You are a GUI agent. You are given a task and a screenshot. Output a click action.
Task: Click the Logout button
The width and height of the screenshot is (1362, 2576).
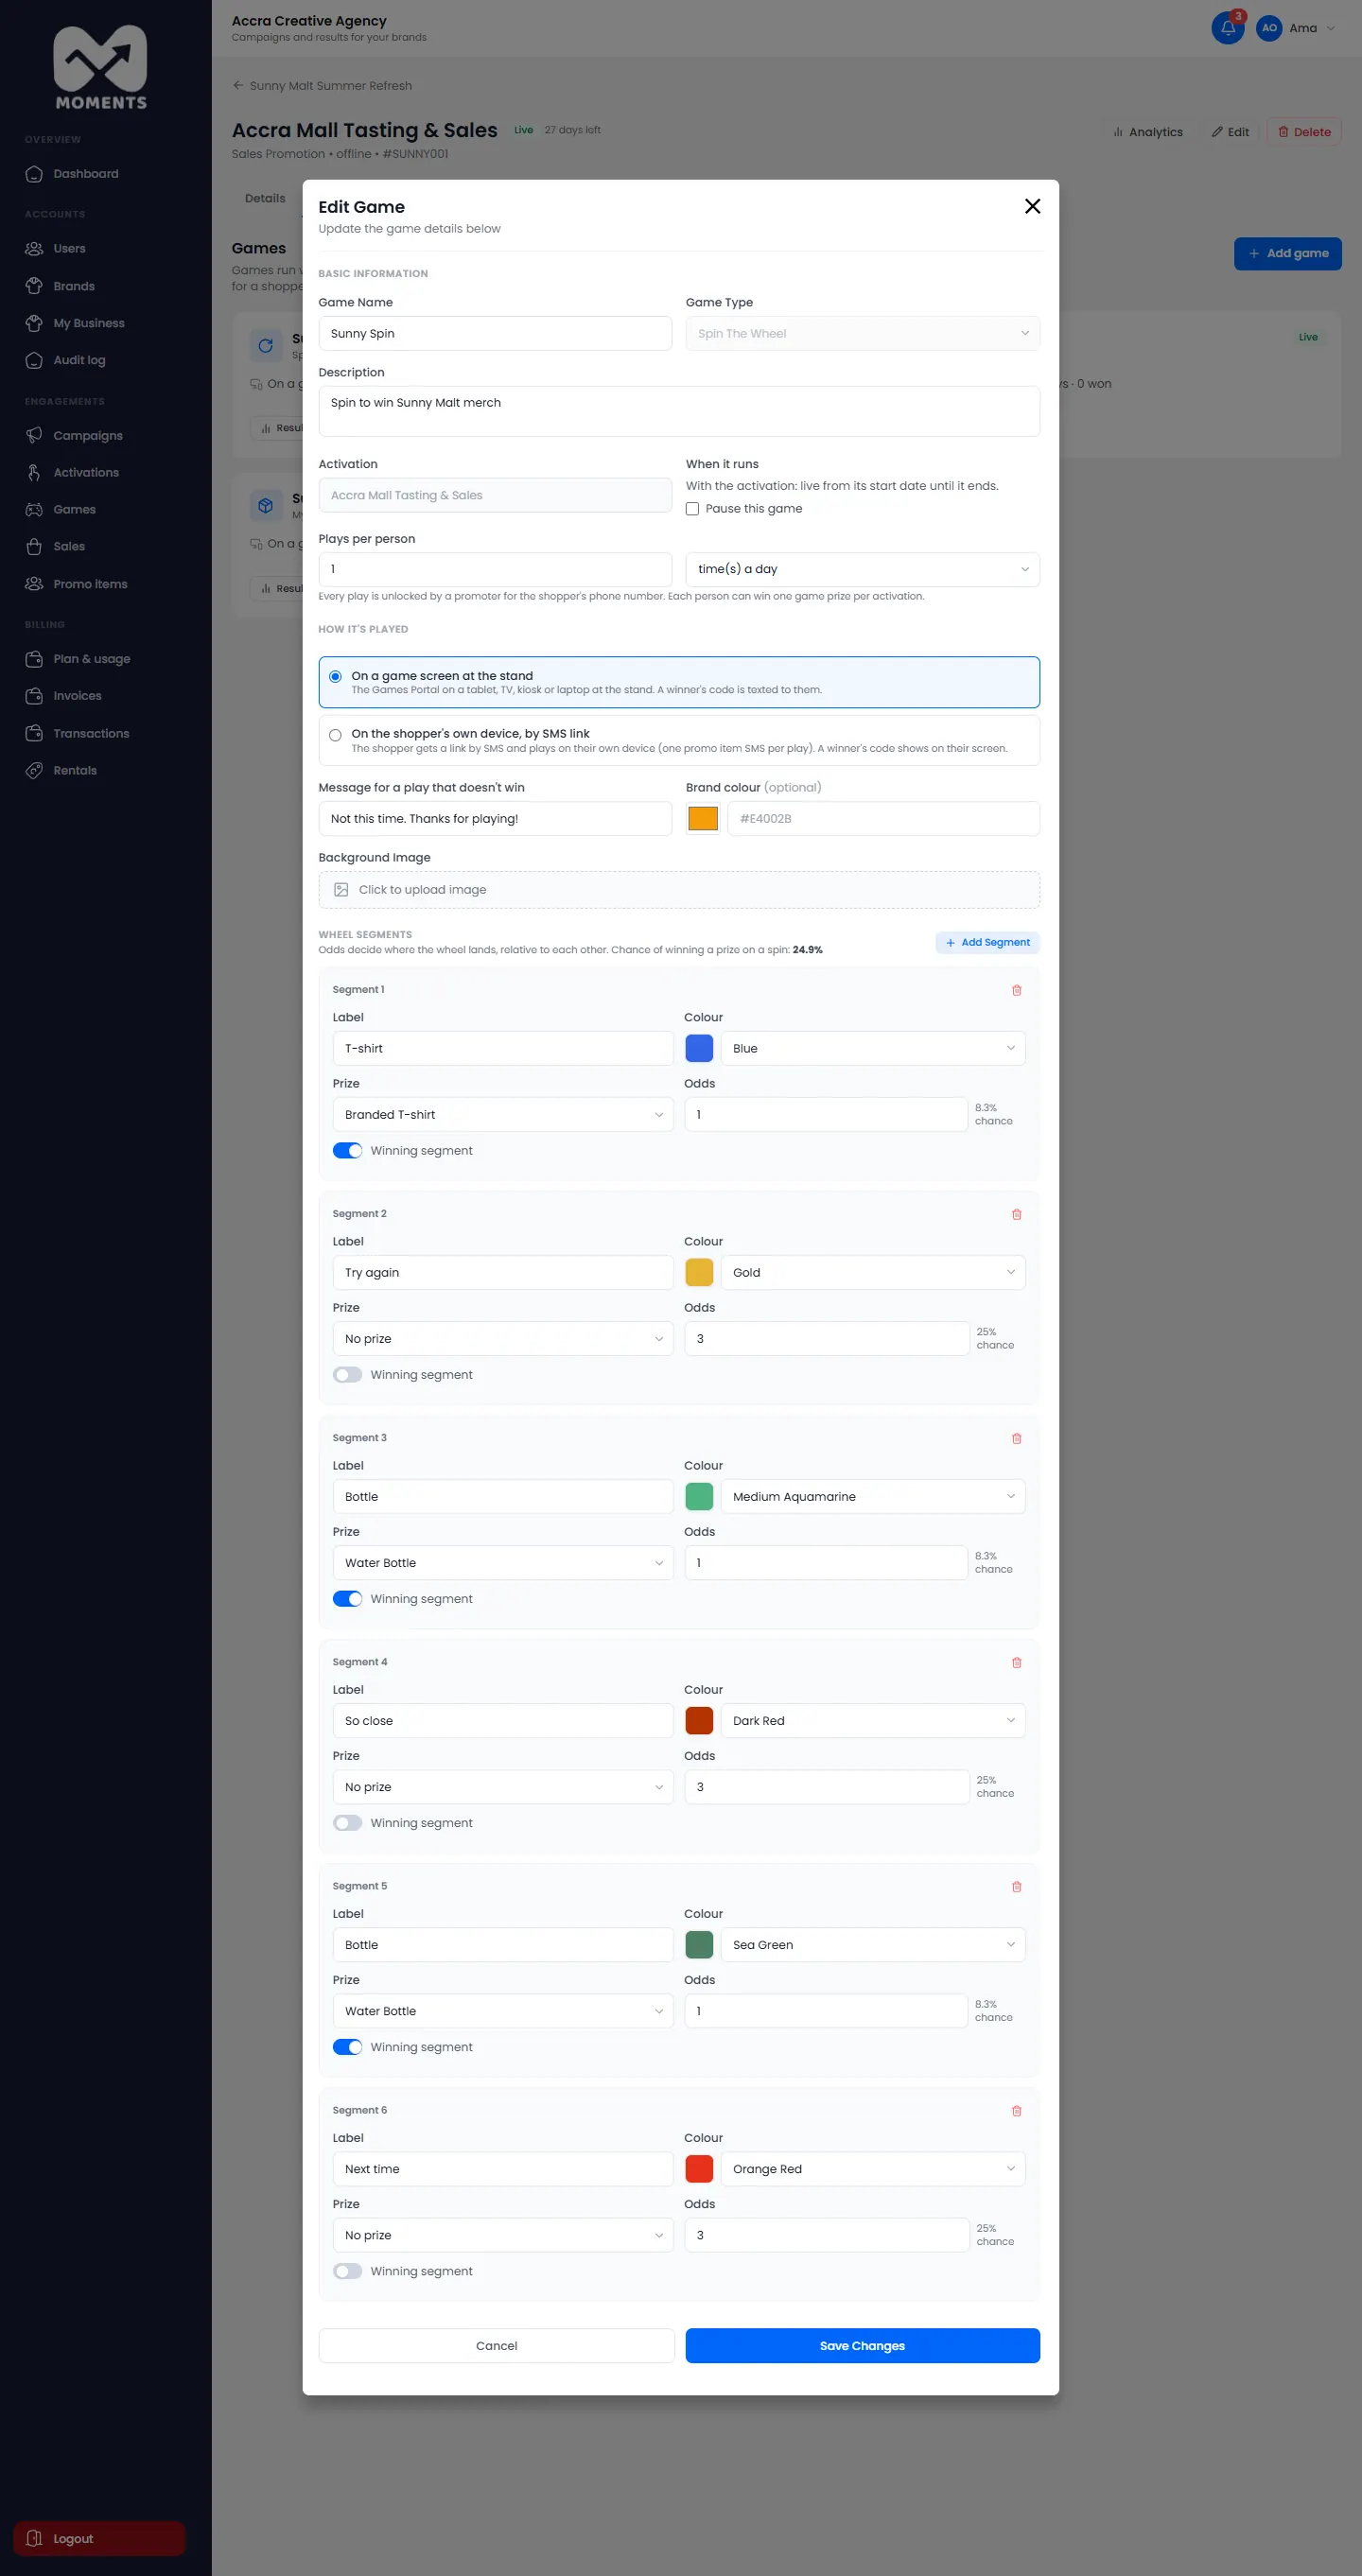tap(99, 2538)
